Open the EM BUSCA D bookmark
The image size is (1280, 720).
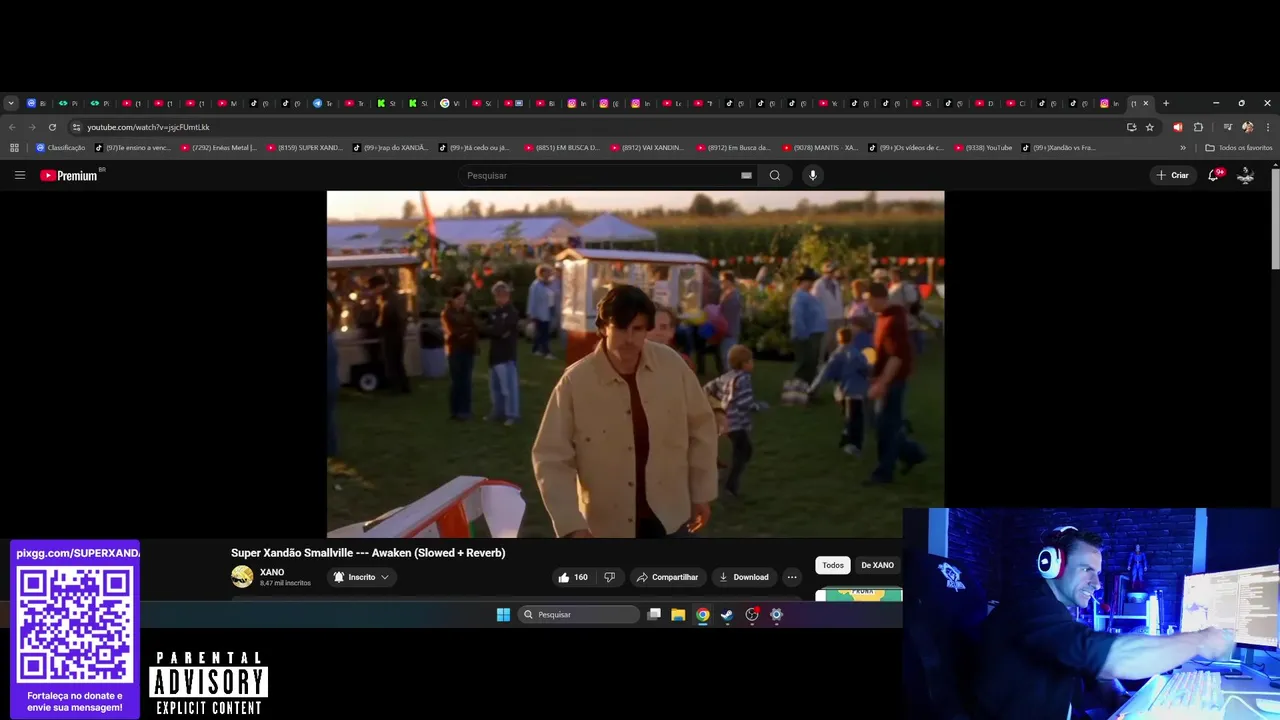pyautogui.click(x=562, y=148)
